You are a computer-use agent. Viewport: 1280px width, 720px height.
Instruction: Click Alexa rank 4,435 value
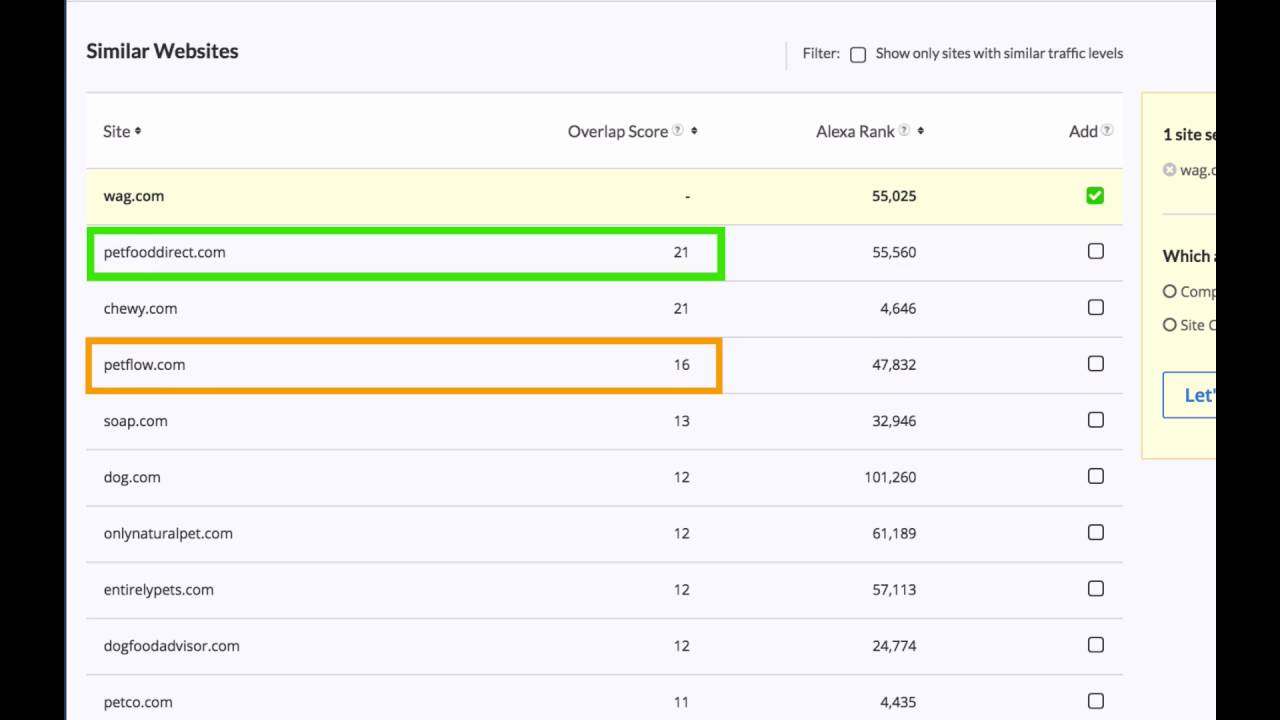(898, 702)
